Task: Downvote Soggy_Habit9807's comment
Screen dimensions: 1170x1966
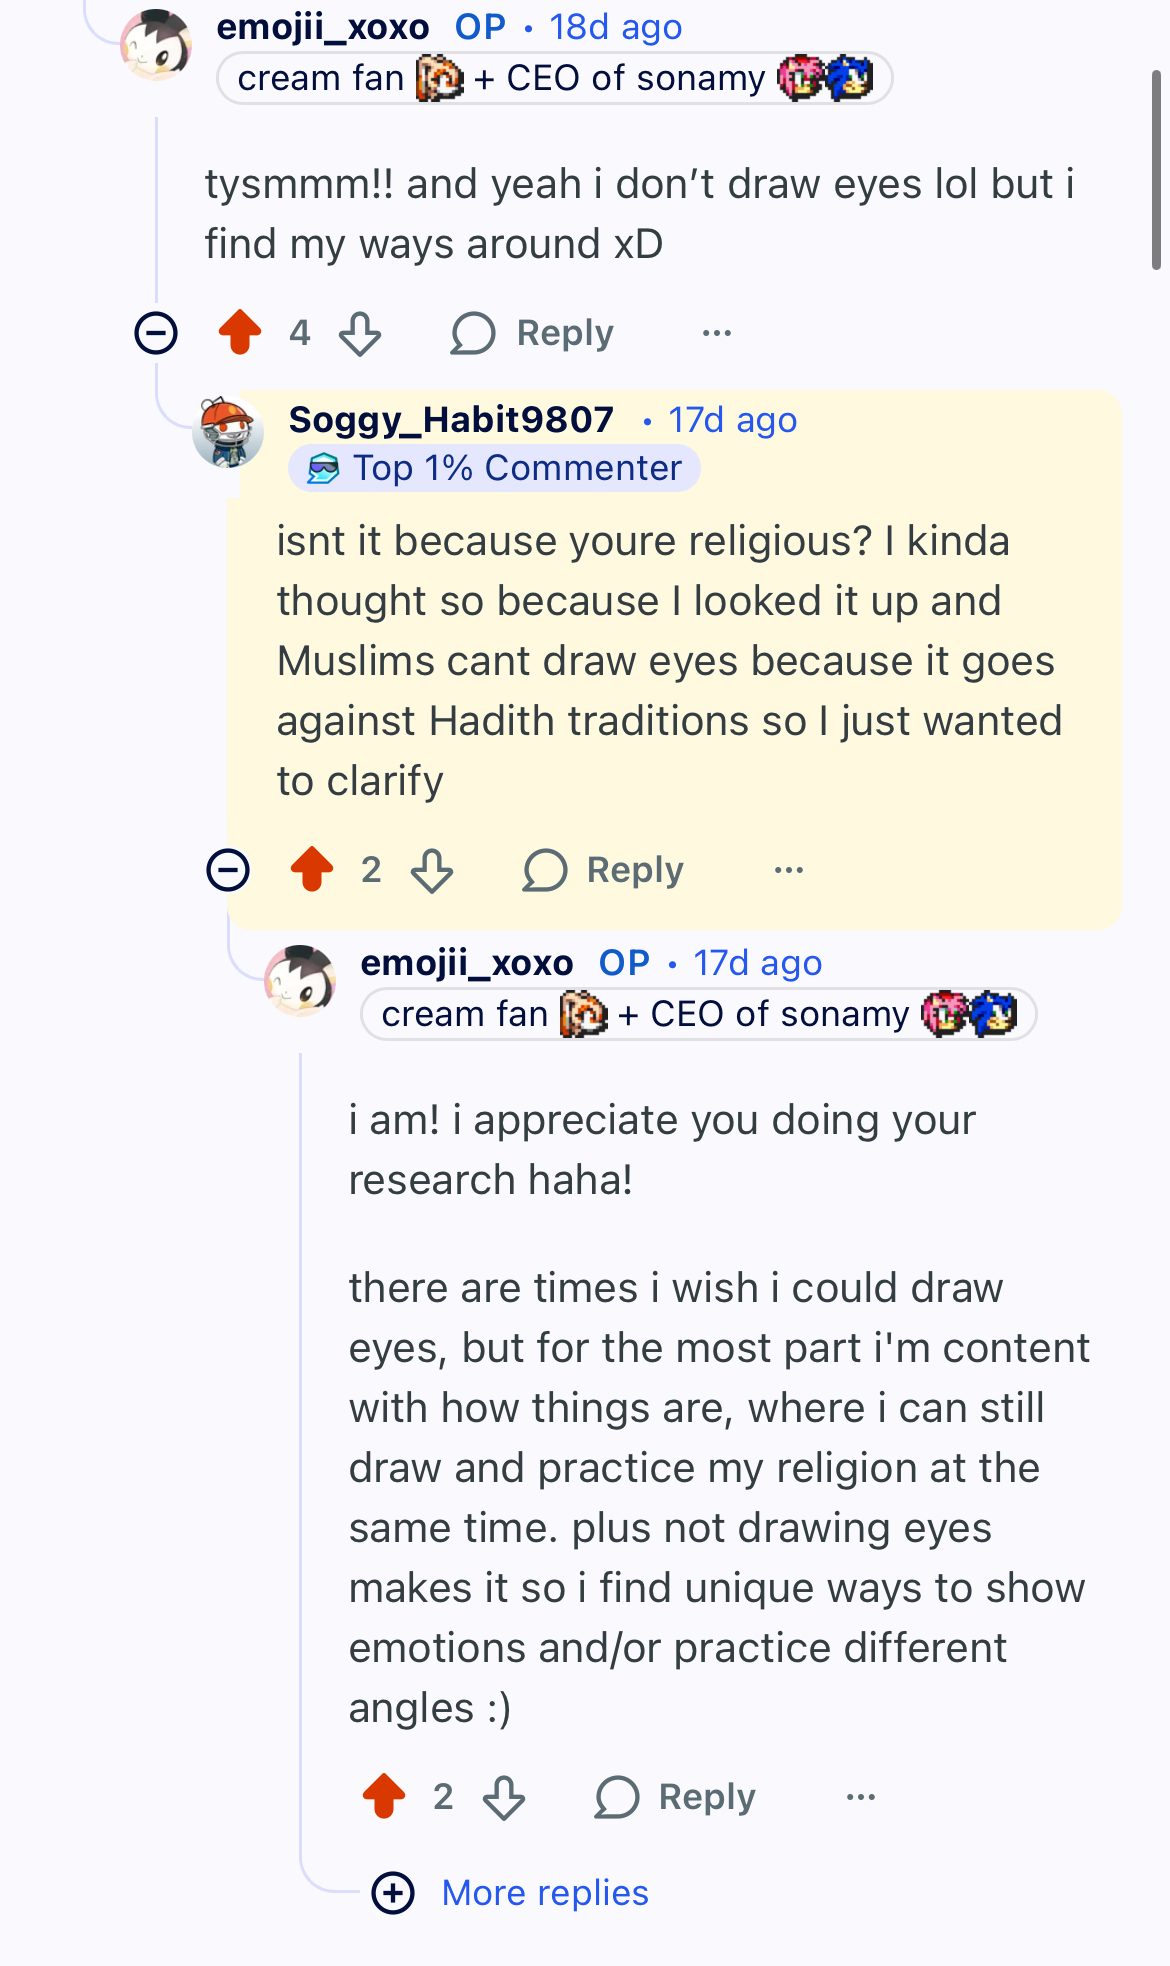Action: tap(432, 870)
